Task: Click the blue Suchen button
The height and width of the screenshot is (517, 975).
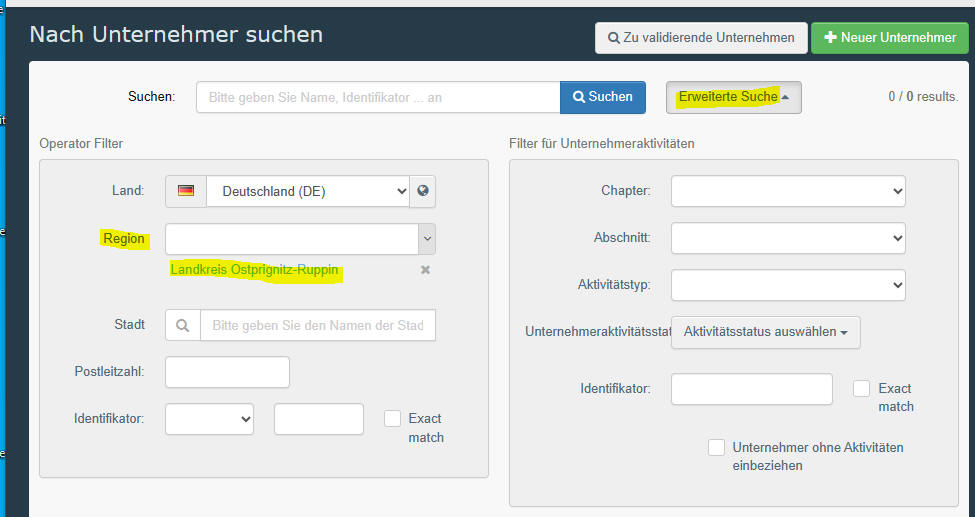Action: pos(603,97)
